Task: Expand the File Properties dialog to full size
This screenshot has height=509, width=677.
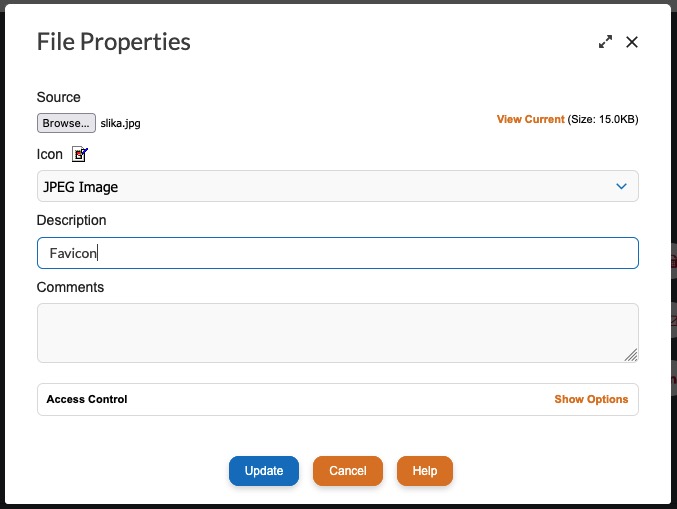Action: coord(605,42)
